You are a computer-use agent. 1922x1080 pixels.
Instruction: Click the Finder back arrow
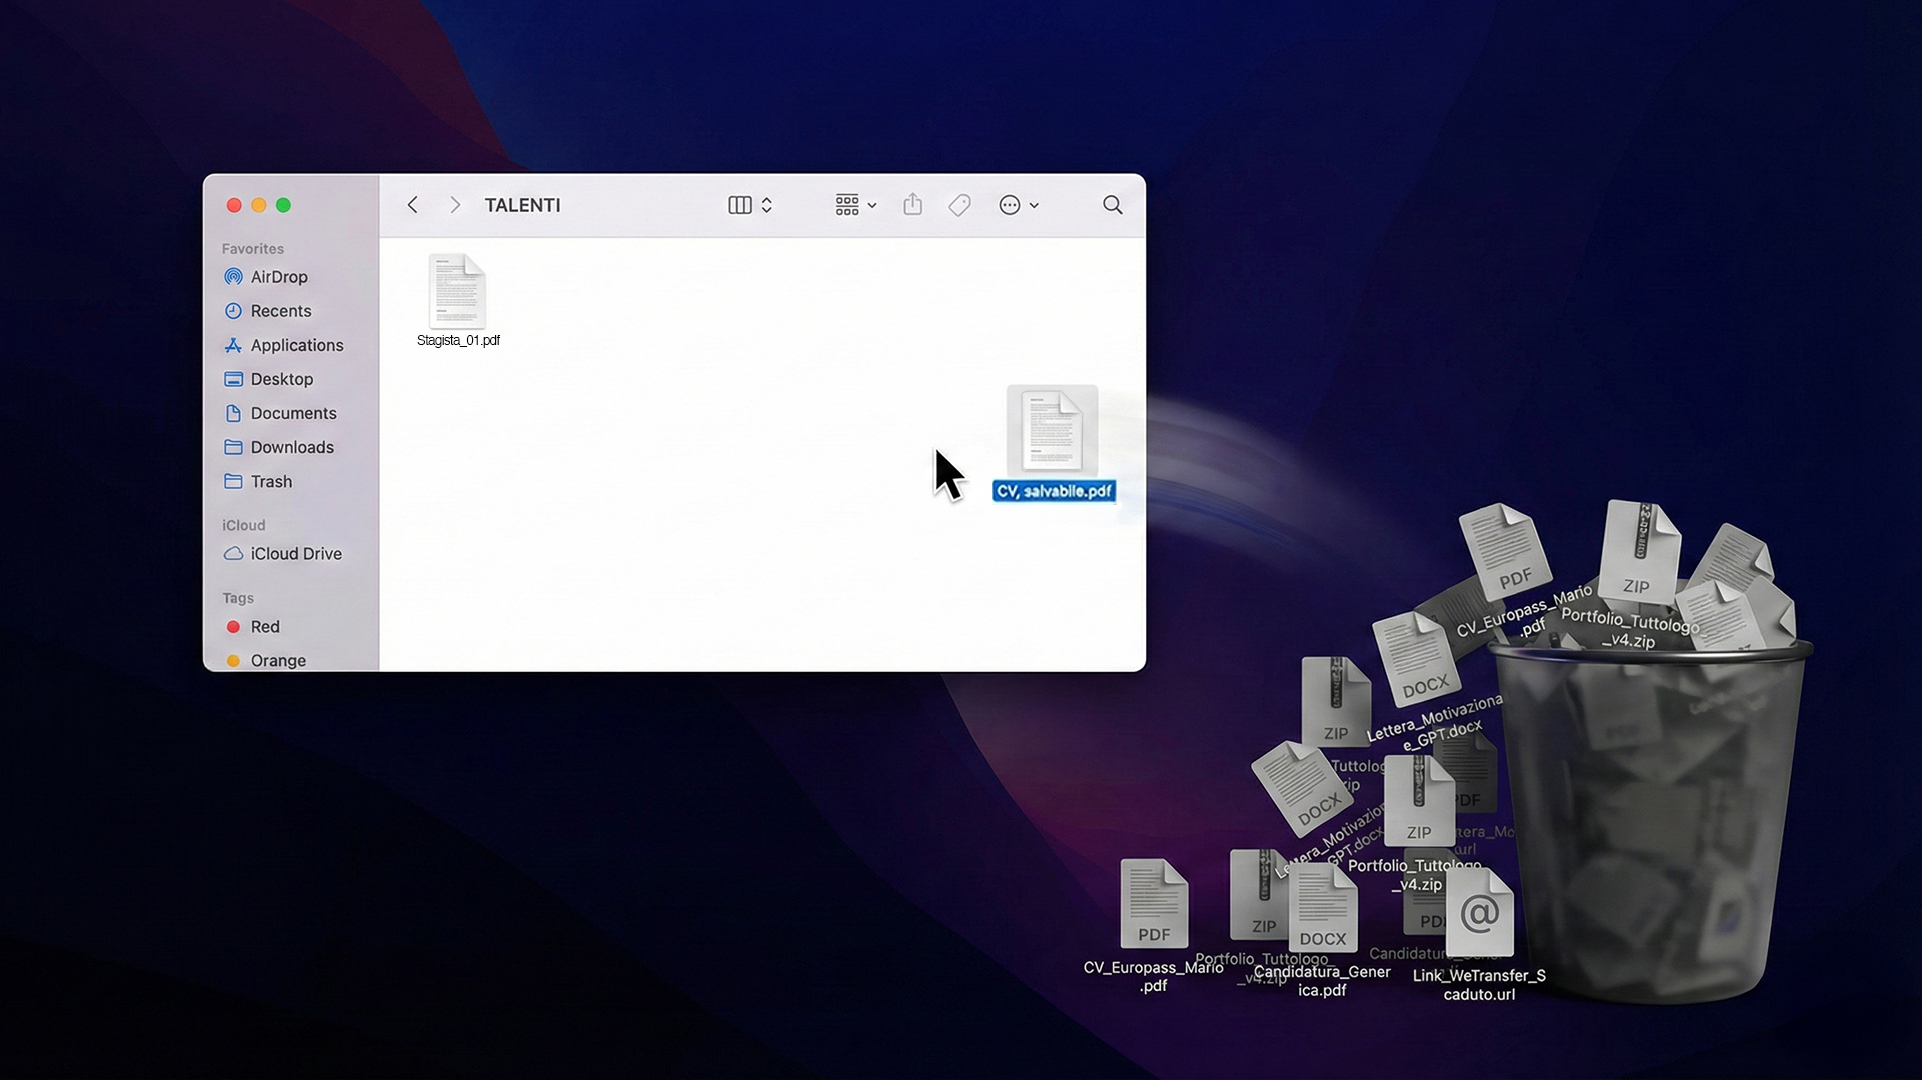pyautogui.click(x=412, y=205)
